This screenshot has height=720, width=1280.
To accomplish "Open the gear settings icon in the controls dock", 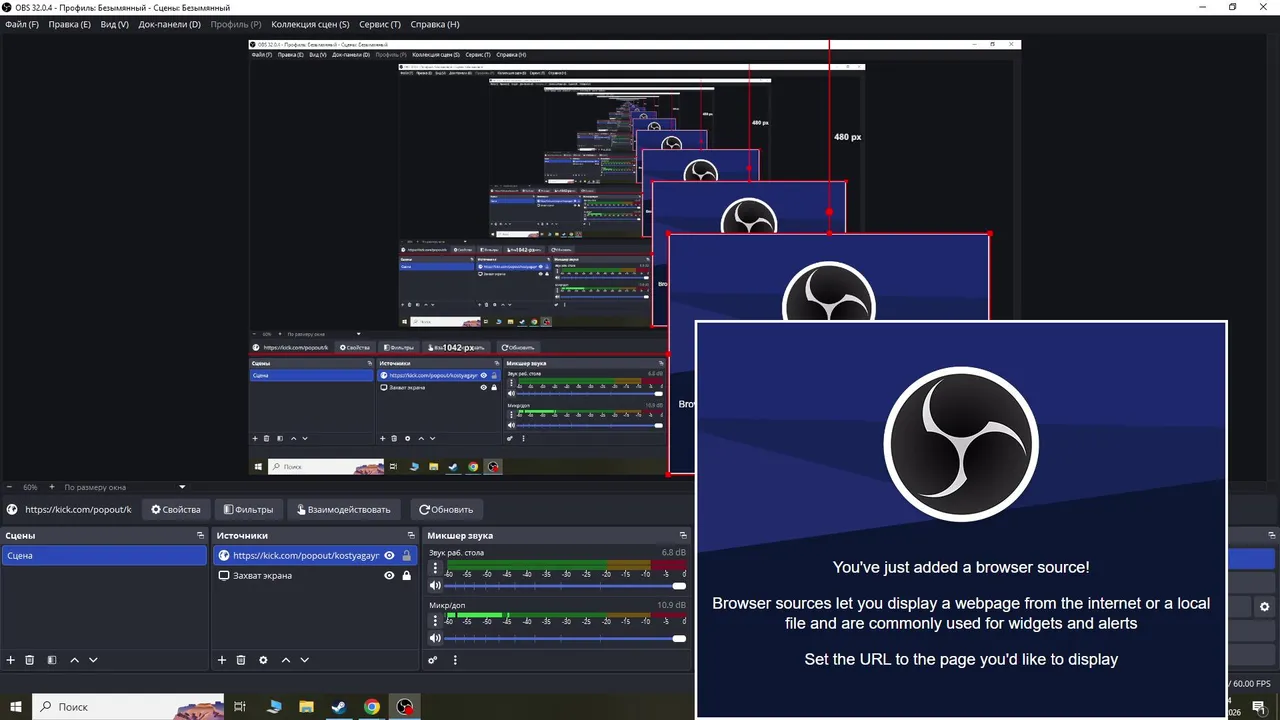I will tap(1264, 607).
